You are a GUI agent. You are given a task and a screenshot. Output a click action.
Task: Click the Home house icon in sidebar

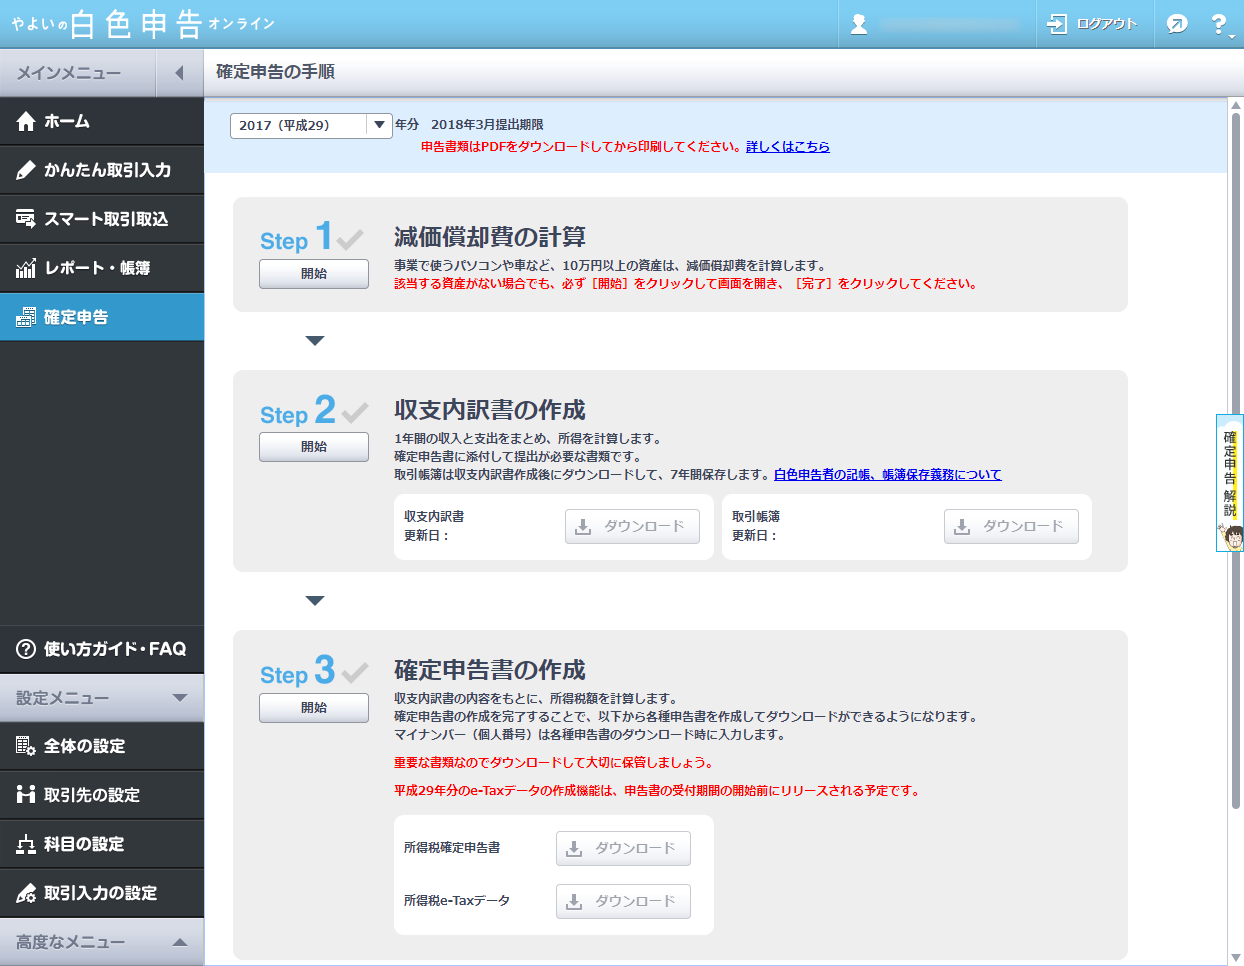tap(26, 121)
